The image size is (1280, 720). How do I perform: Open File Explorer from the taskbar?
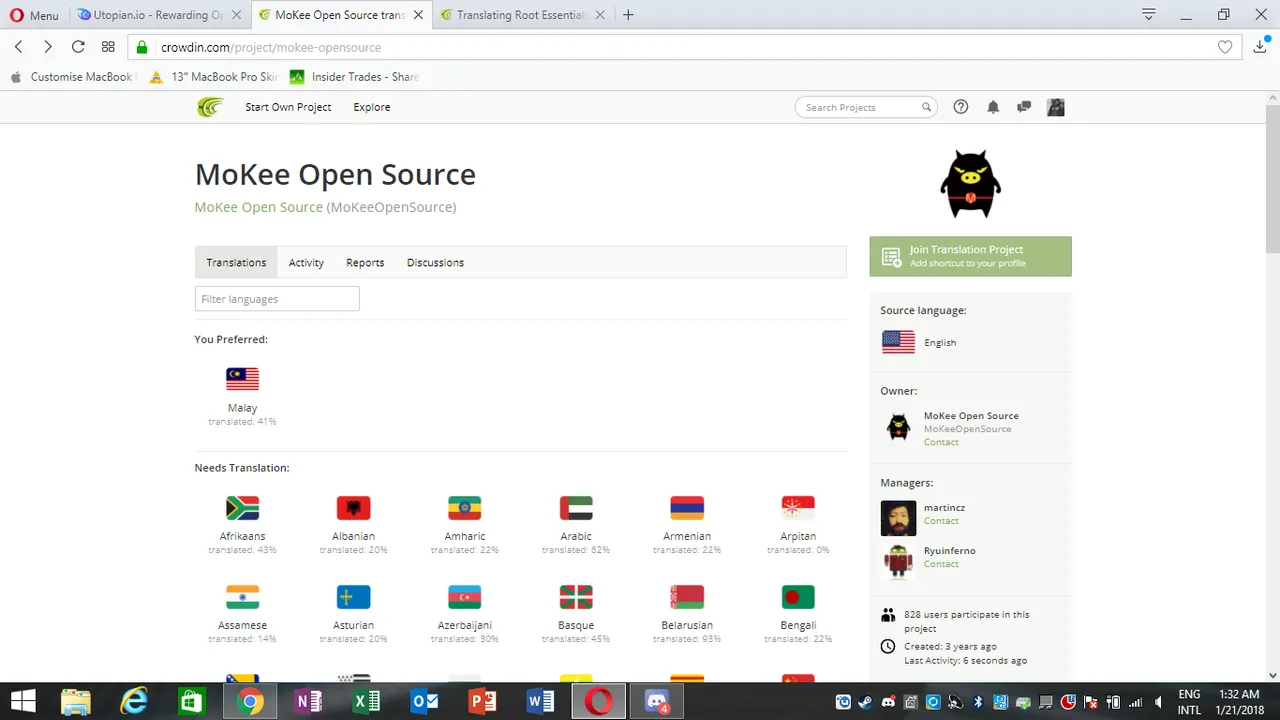click(x=76, y=701)
